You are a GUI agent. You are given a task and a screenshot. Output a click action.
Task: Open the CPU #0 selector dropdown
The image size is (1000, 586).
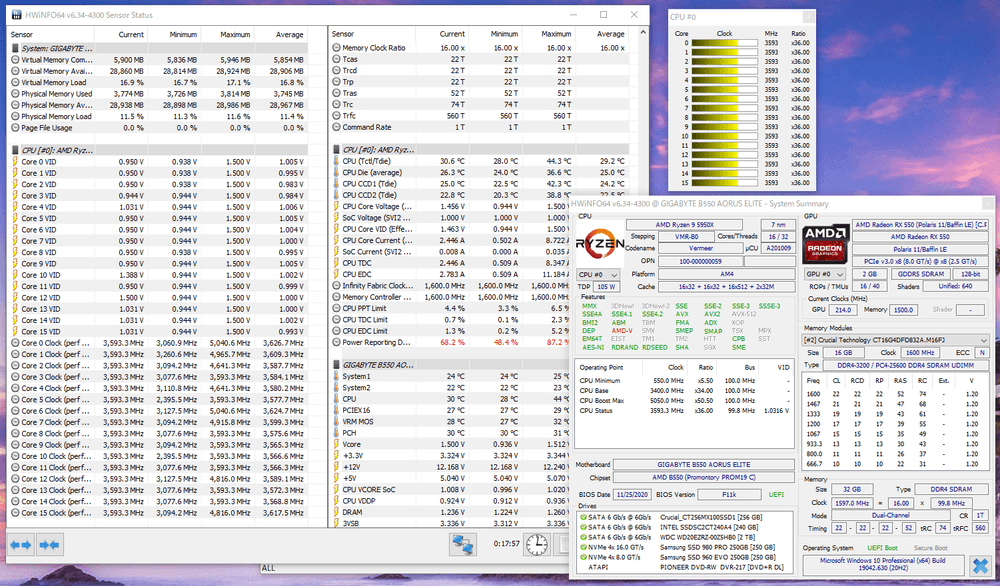tap(598, 275)
